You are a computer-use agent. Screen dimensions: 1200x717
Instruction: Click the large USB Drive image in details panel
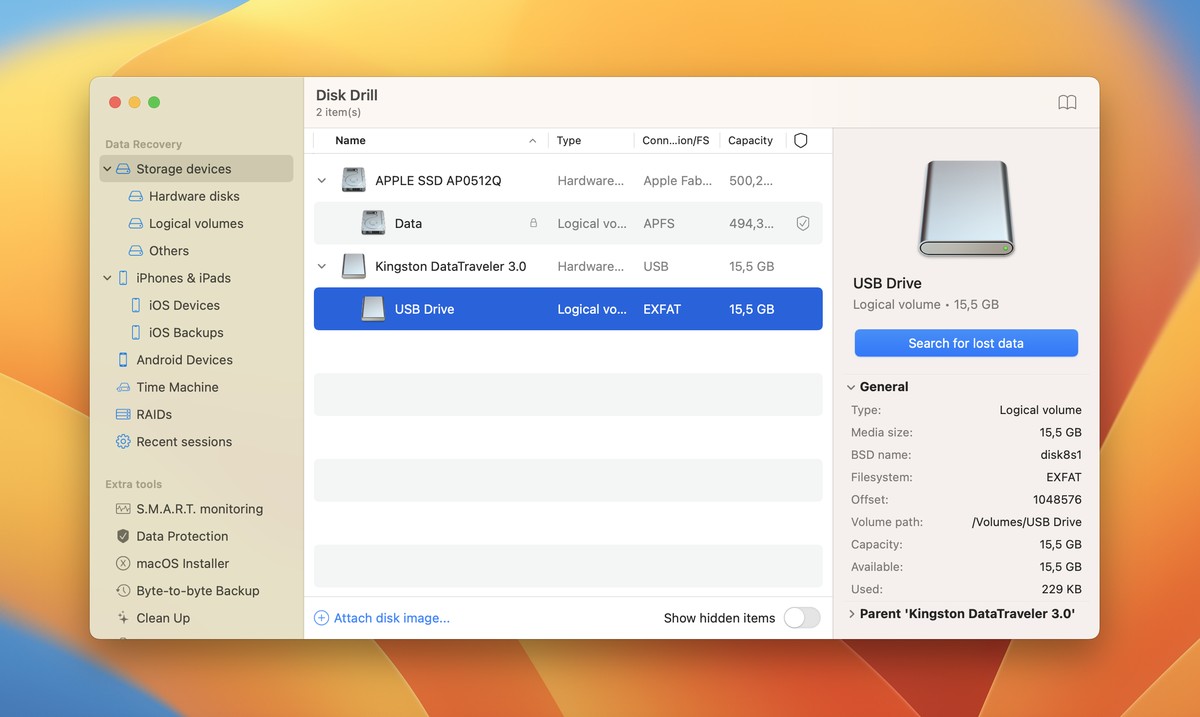click(x=966, y=208)
